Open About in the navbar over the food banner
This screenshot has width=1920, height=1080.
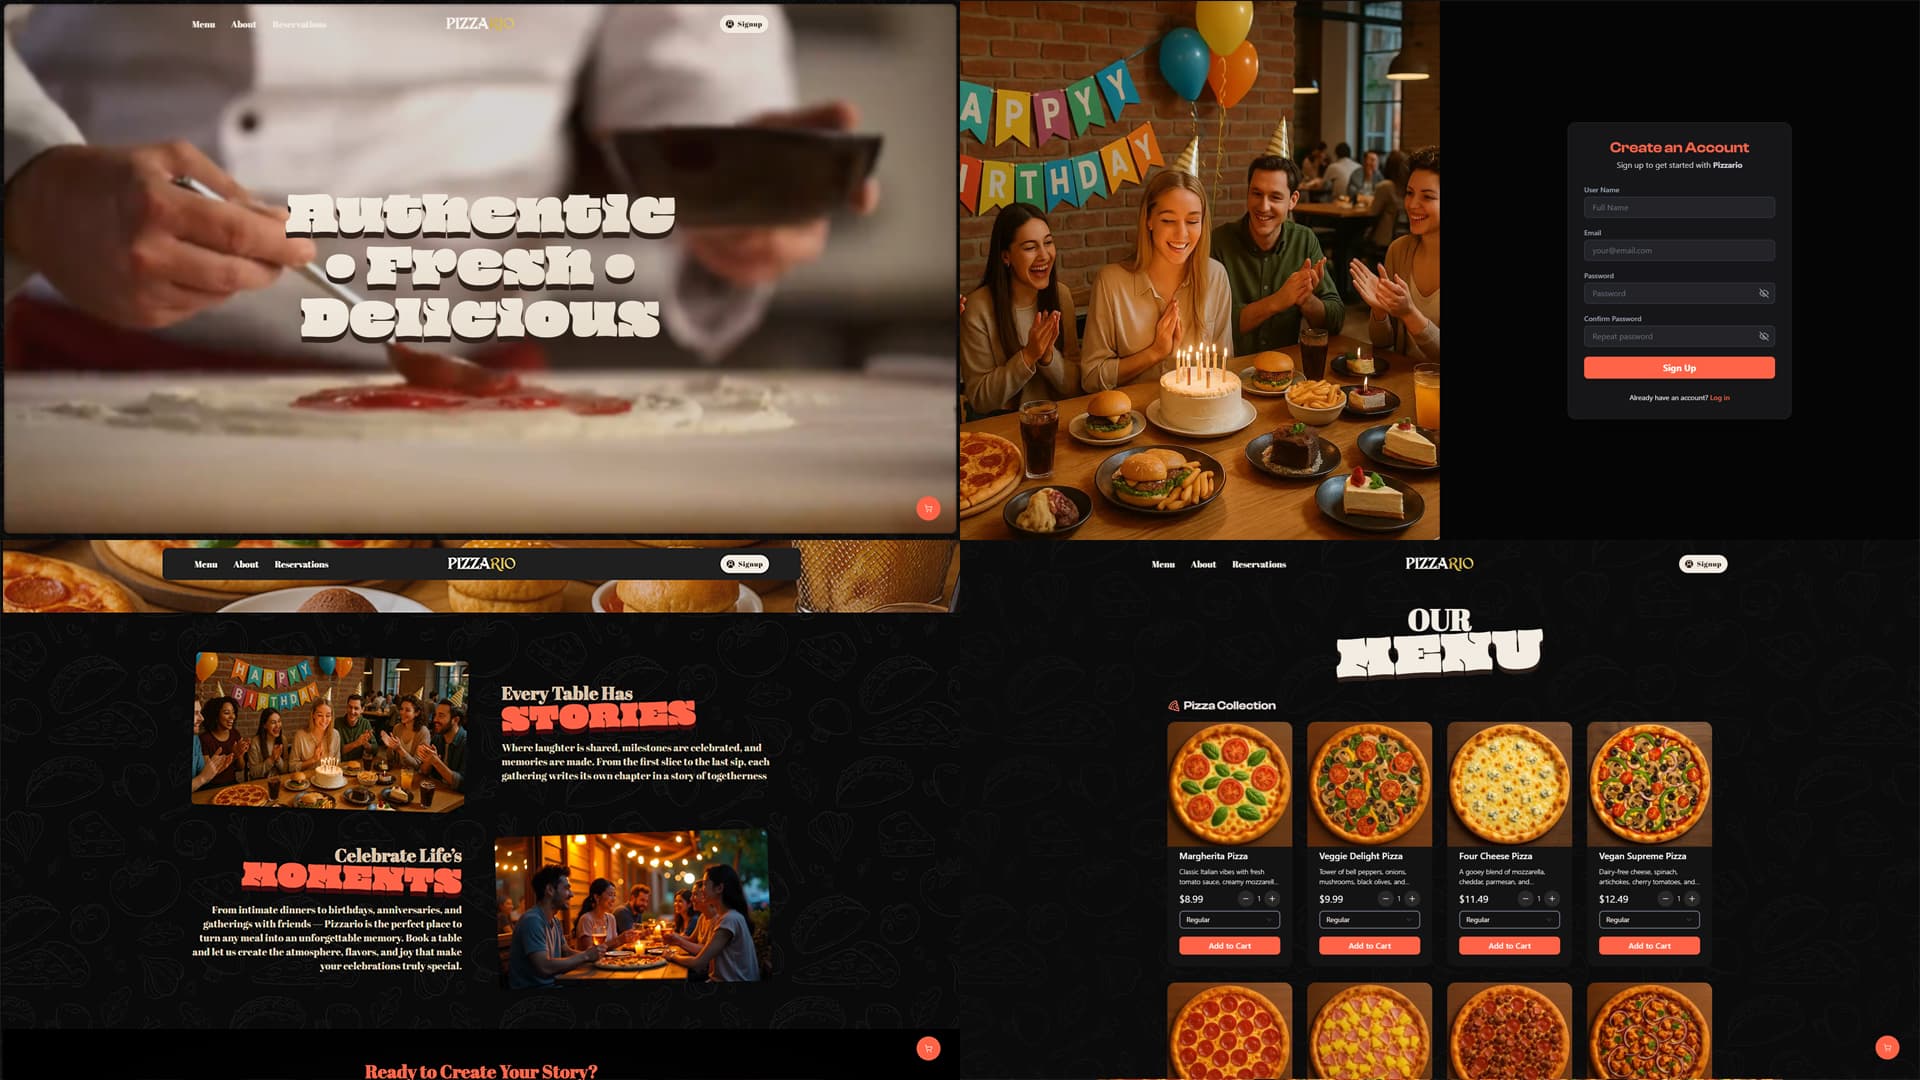246,565
